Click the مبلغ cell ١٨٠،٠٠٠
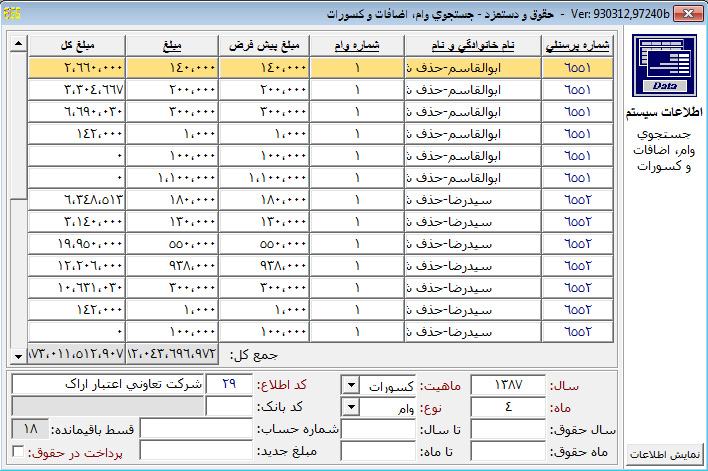Screen dimensions: 708x471 point(172,200)
